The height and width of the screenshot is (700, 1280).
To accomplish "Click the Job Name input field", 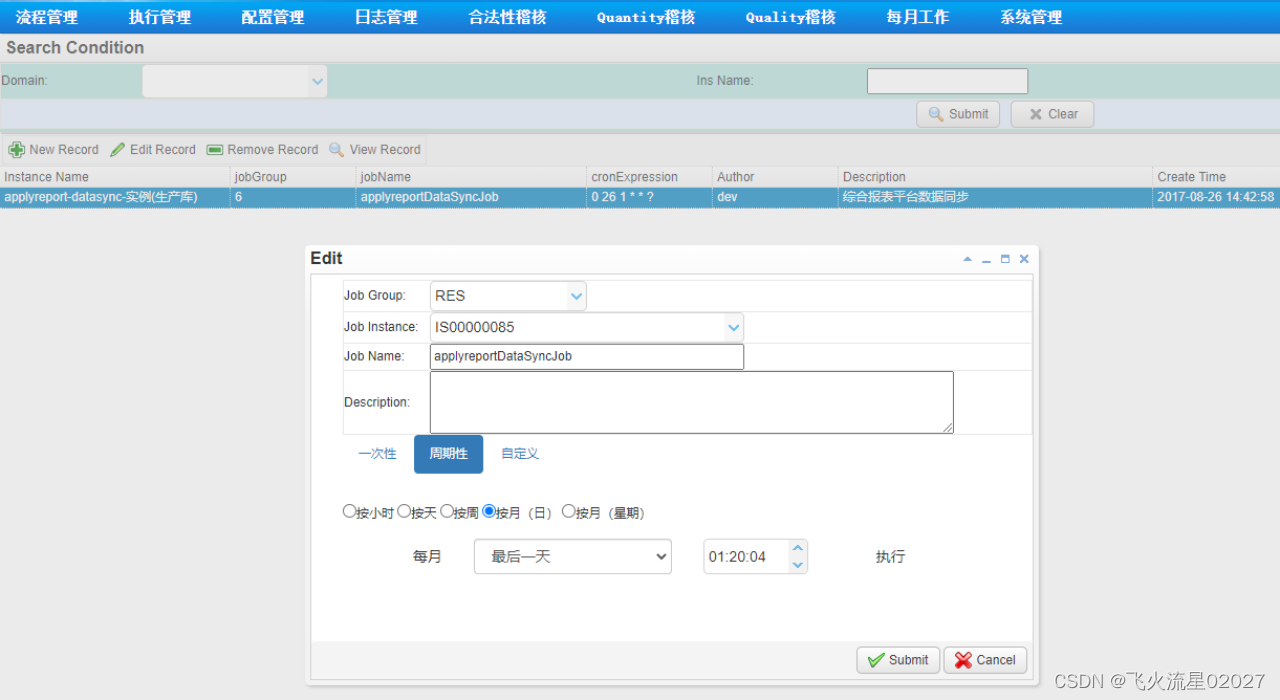I will 587,357.
